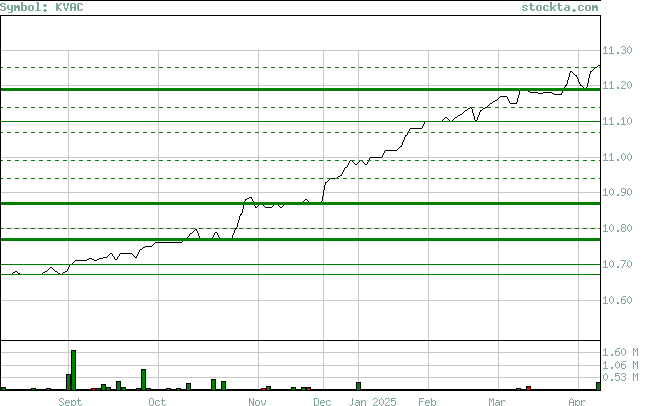Click the 1.60 M volume axis label
Viewport: 655px width, 406px height.
[620, 352]
